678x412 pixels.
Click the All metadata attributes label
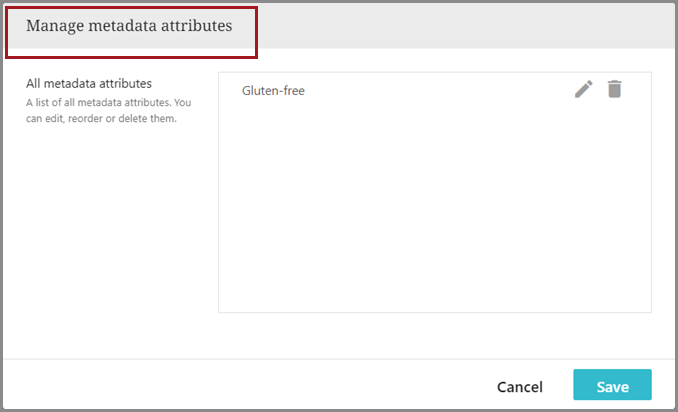[x=88, y=83]
